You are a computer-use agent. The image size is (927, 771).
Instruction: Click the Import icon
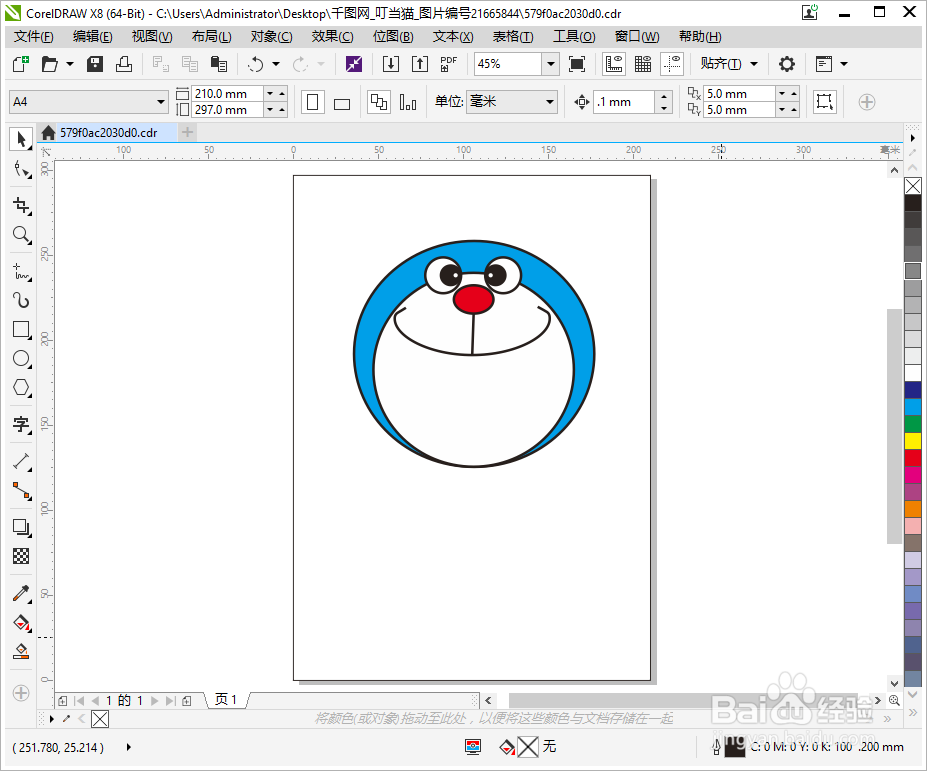(391, 64)
